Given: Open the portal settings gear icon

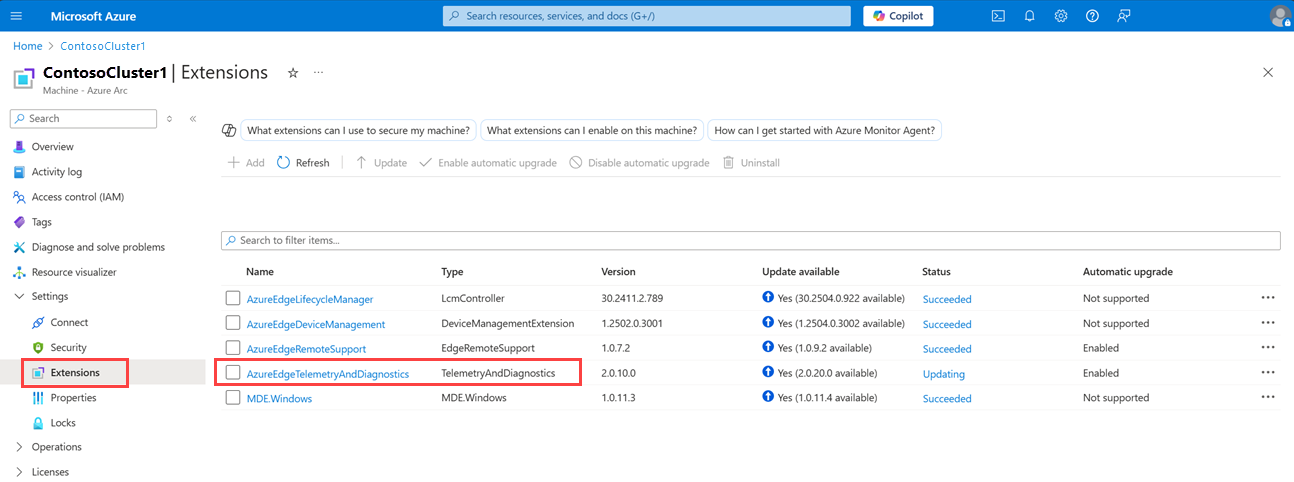Looking at the screenshot, I should (1061, 16).
